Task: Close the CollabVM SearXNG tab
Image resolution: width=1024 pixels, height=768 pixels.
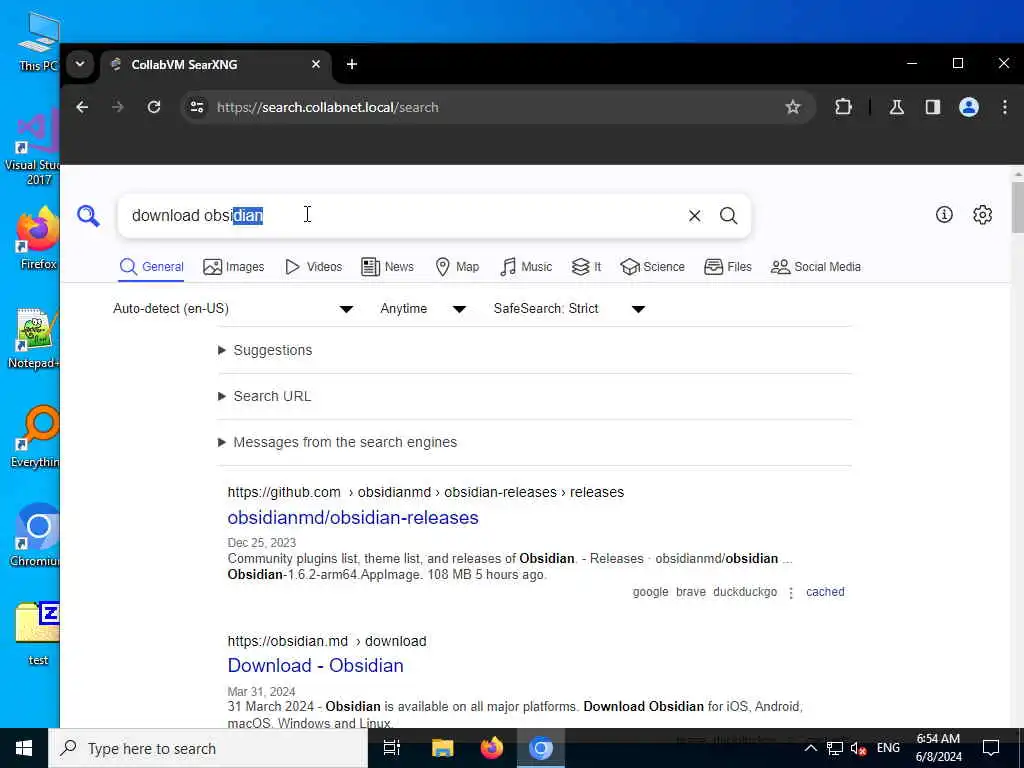Action: click(x=315, y=64)
